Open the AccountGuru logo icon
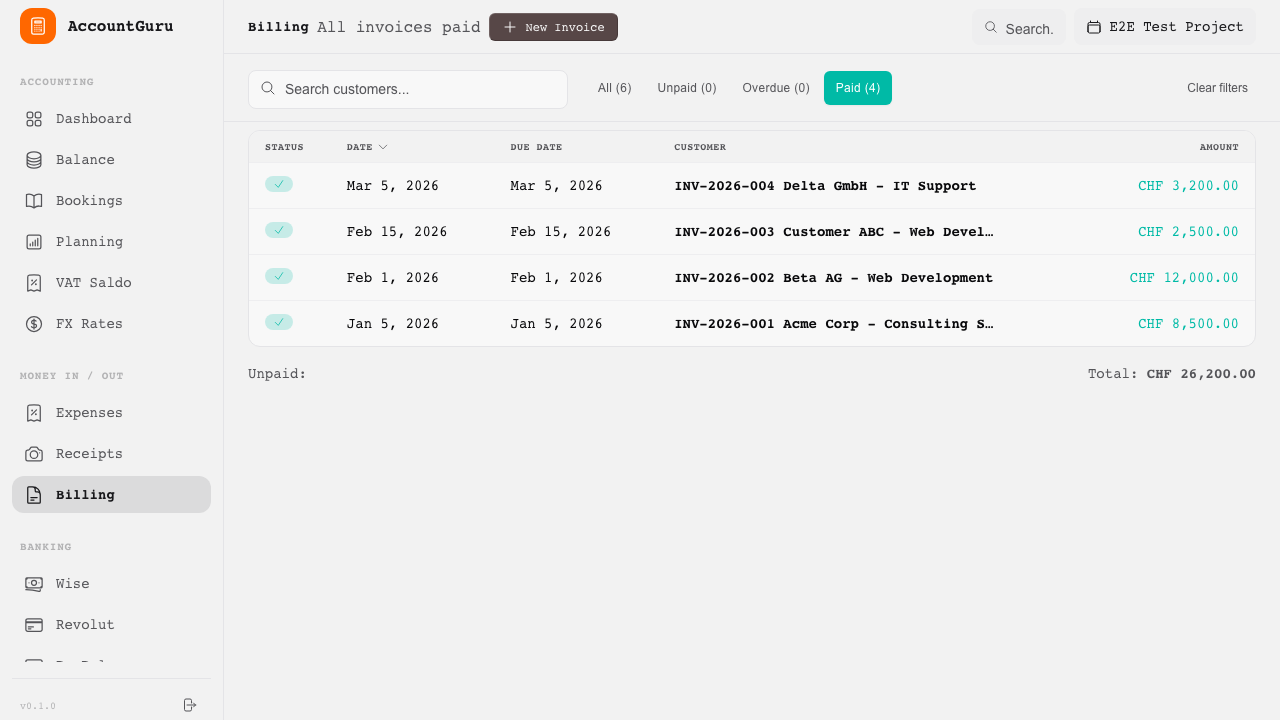Screen dimensions: 1280x720 [37, 26]
